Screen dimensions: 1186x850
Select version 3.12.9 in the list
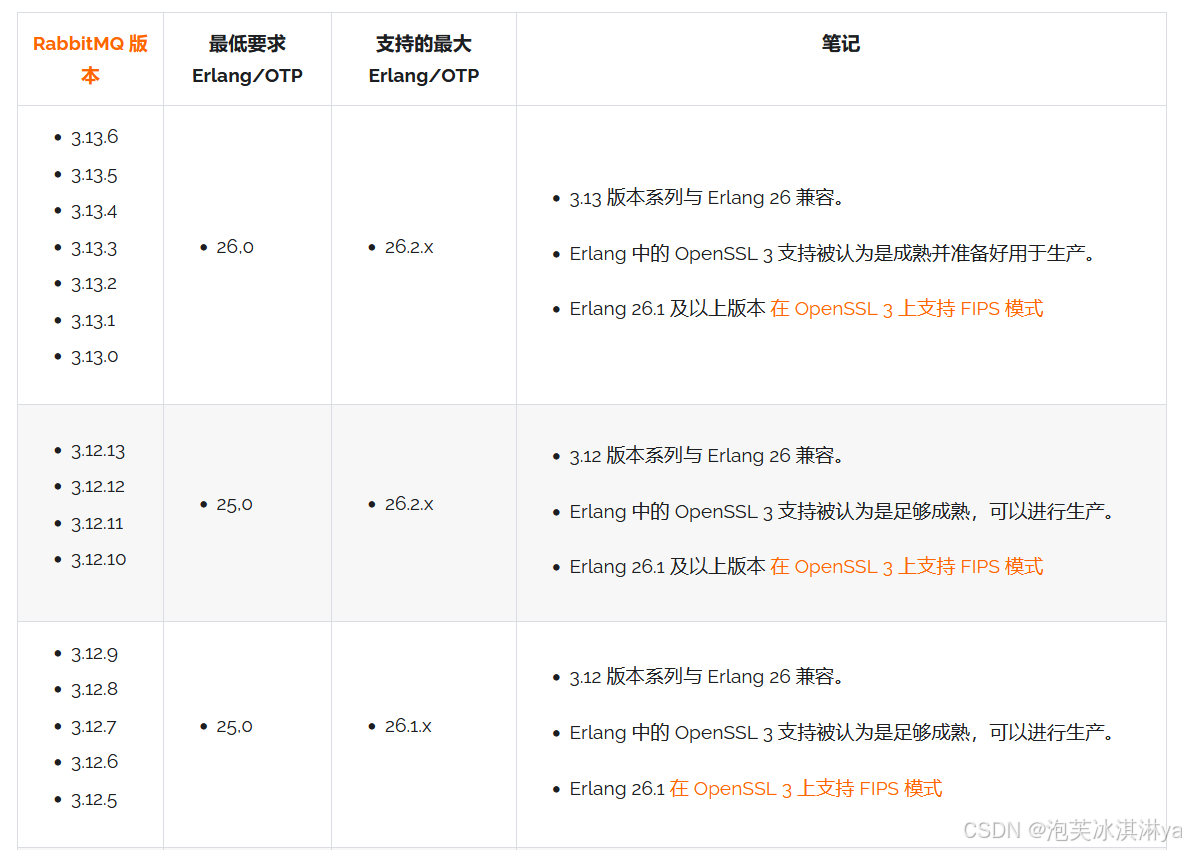(95, 653)
